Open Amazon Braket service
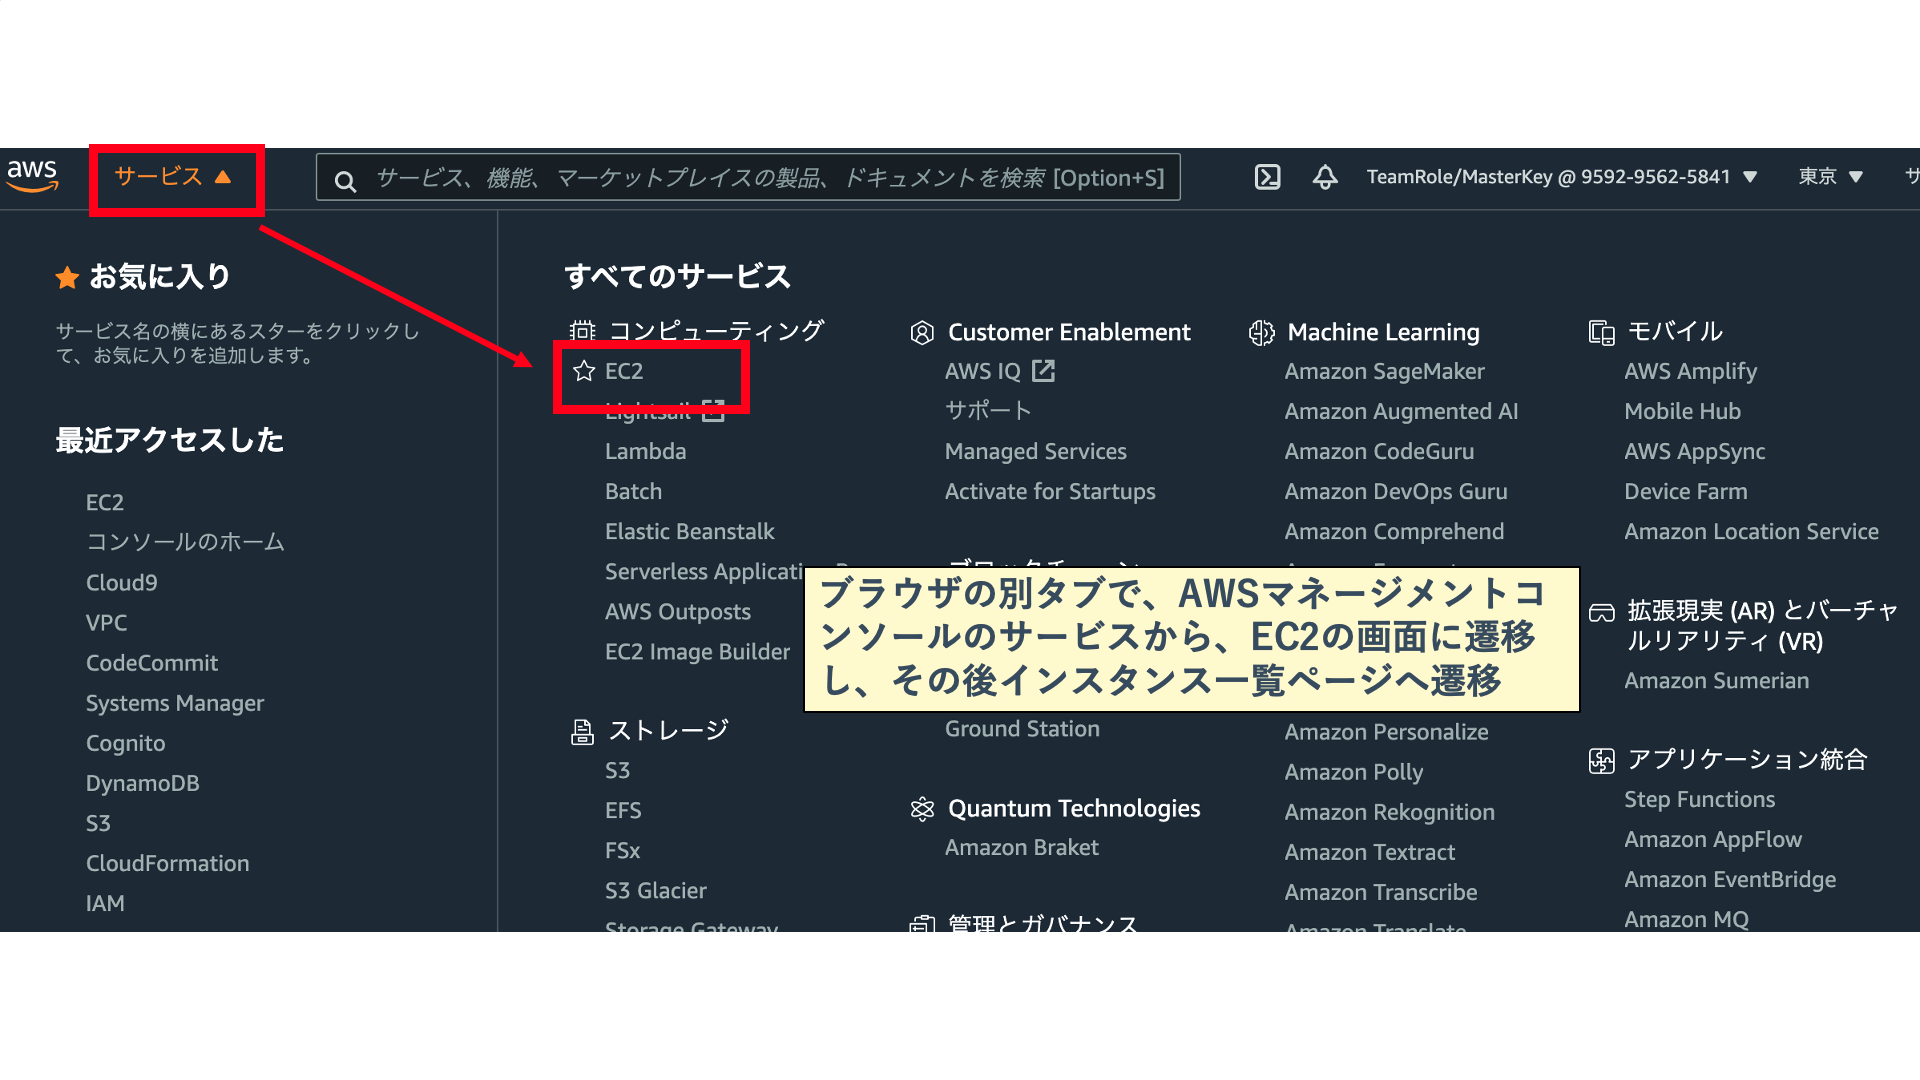 click(1021, 847)
